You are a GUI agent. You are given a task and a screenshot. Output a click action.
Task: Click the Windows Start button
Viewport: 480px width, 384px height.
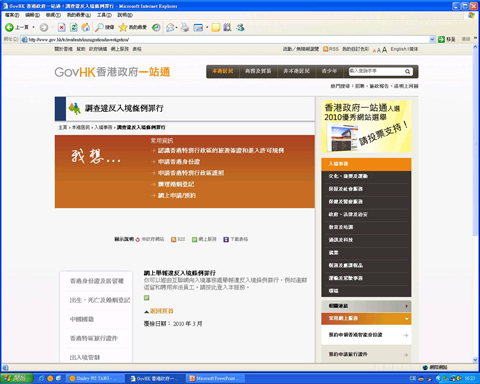pos(17,378)
